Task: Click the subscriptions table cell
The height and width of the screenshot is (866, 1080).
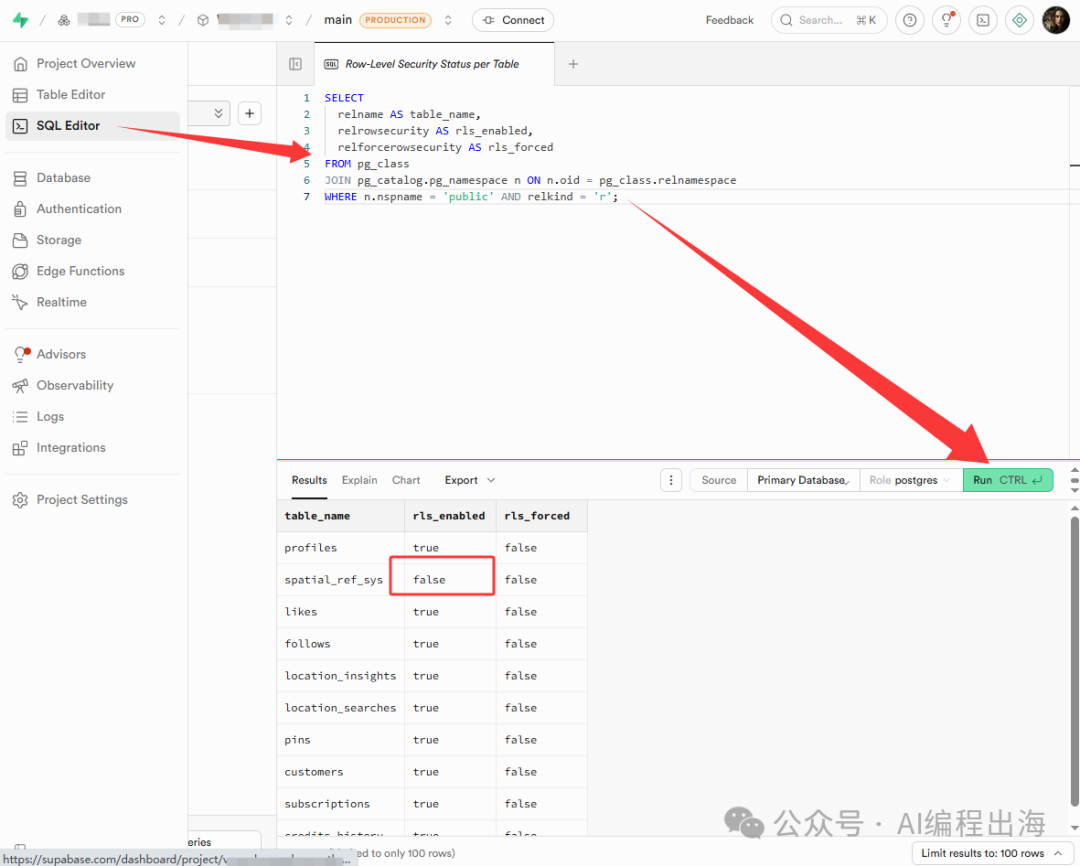Action: [340, 804]
